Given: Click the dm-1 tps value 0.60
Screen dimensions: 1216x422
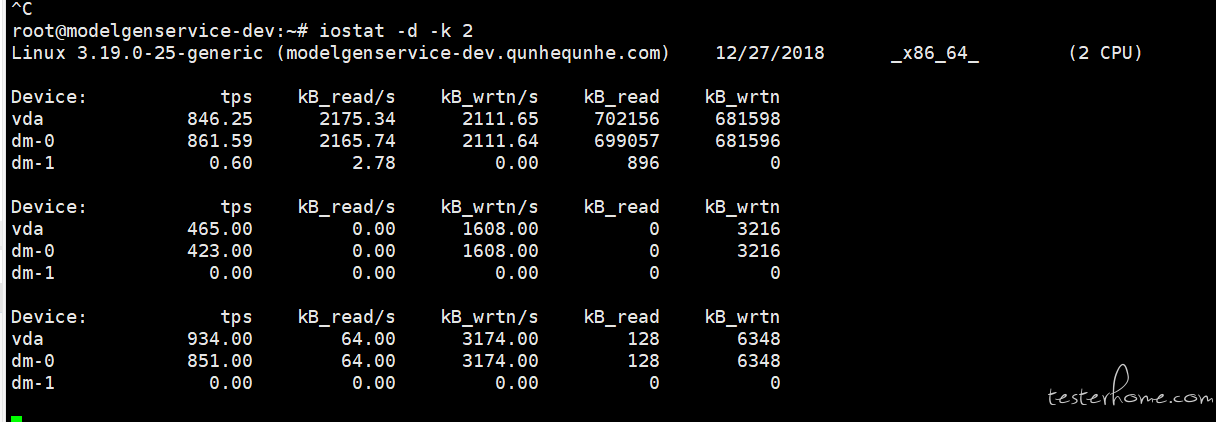Looking at the screenshot, I should click(231, 163).
